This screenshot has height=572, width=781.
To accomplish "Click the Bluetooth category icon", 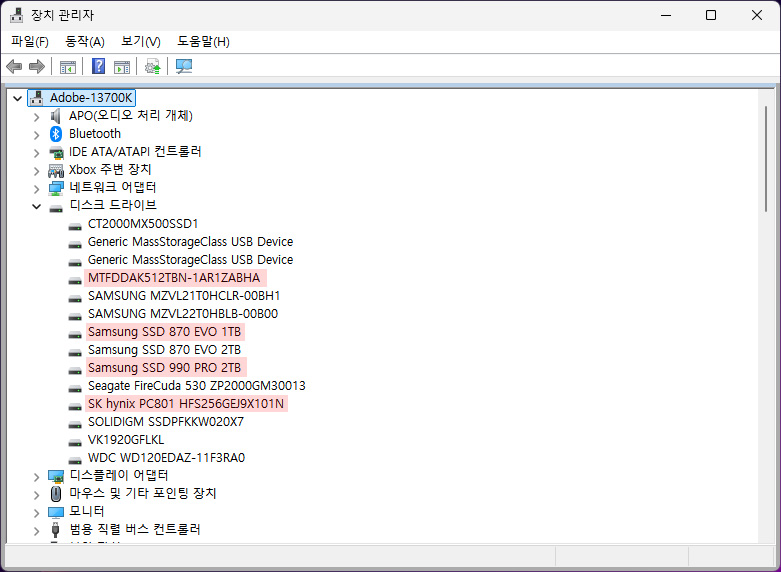I will tap(56, 134).
